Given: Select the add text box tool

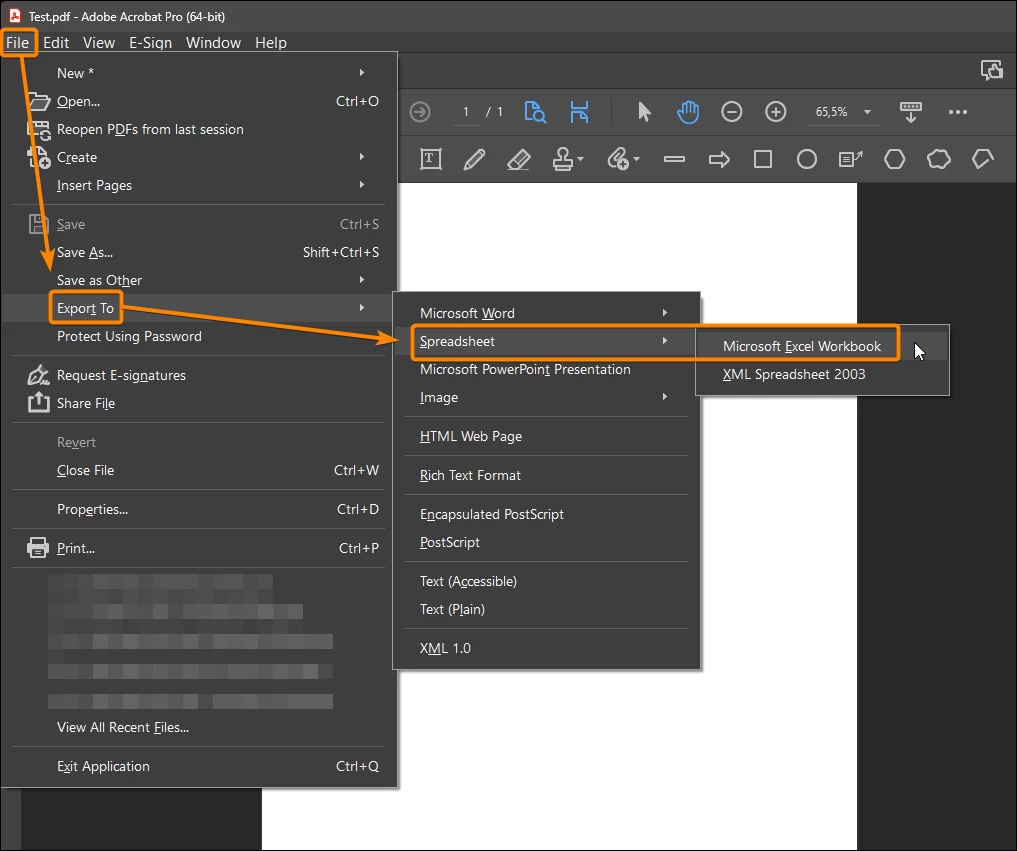Looking at the screenshot, I should (x=431, y=159).
